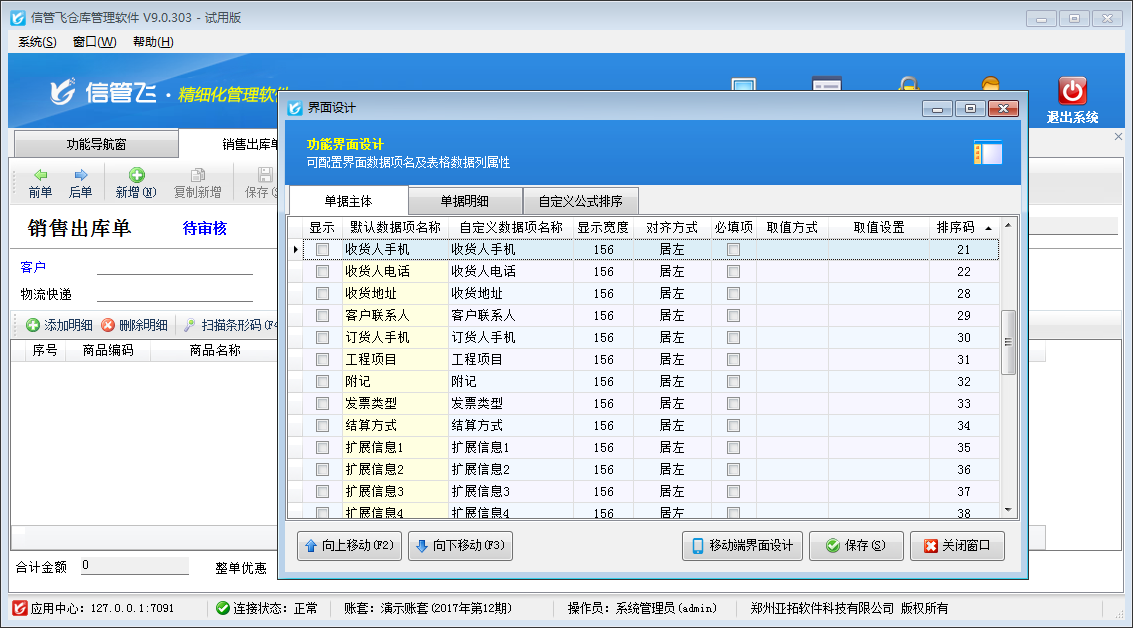Check 显示 box for 发票类型 row
Viewport: 1133px width, 628px height.
coord(322,404)
